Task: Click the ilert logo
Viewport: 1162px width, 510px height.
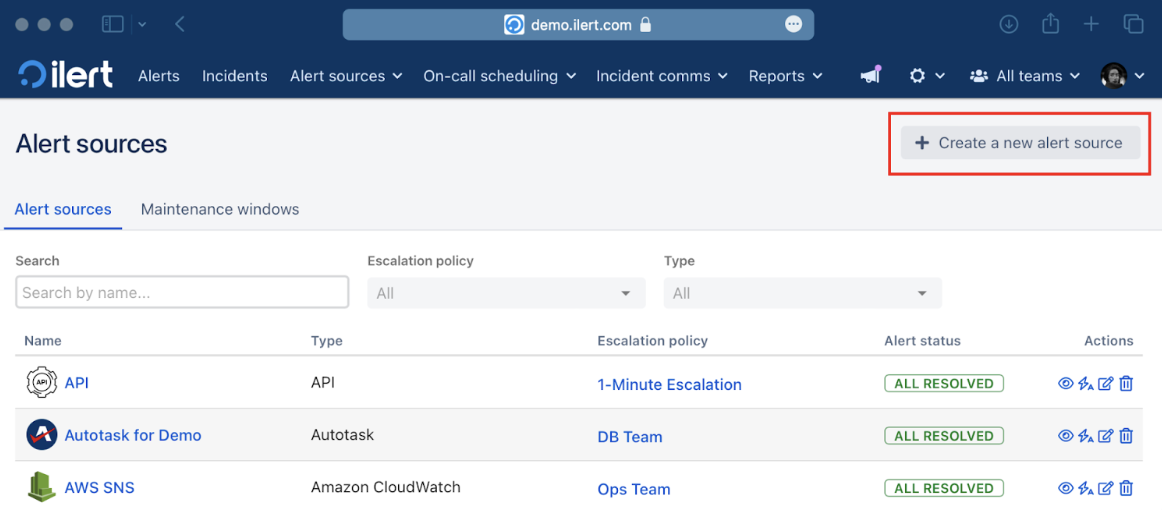Action: (x=66, y=76)
